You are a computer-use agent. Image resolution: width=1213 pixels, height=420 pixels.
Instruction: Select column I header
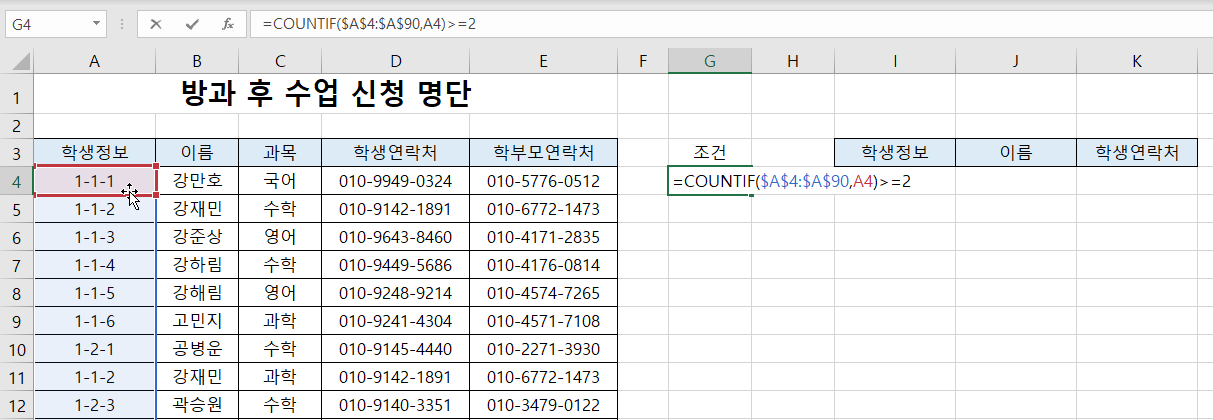(x=895, y=62)
